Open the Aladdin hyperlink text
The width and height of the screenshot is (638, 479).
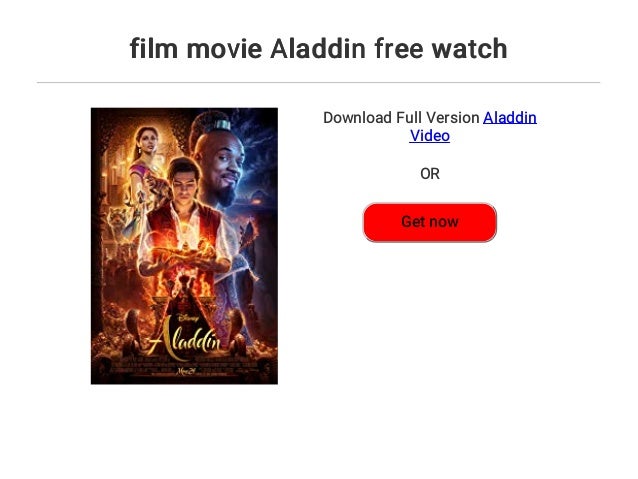tap(509, 118)
